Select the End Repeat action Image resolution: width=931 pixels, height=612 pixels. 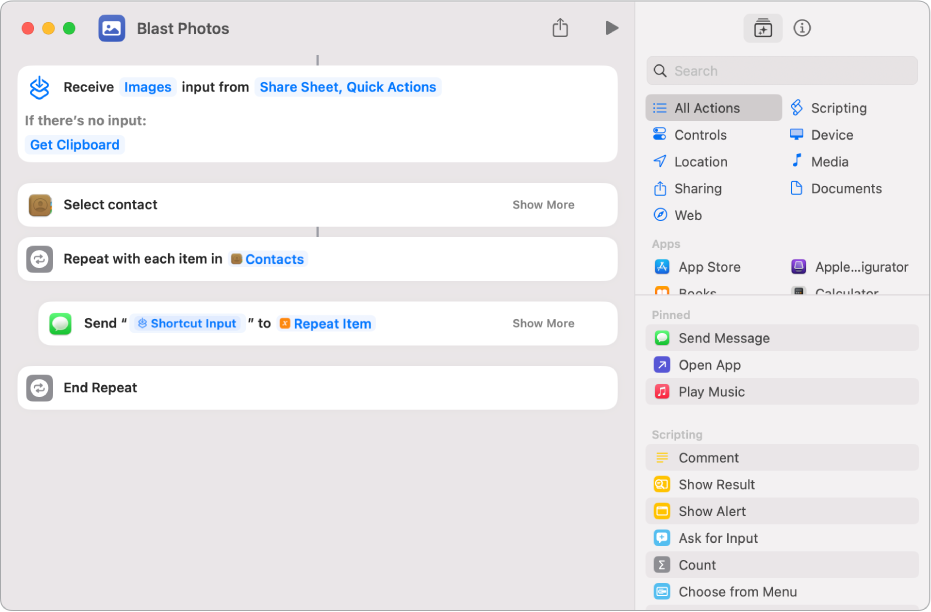[318, 388]
